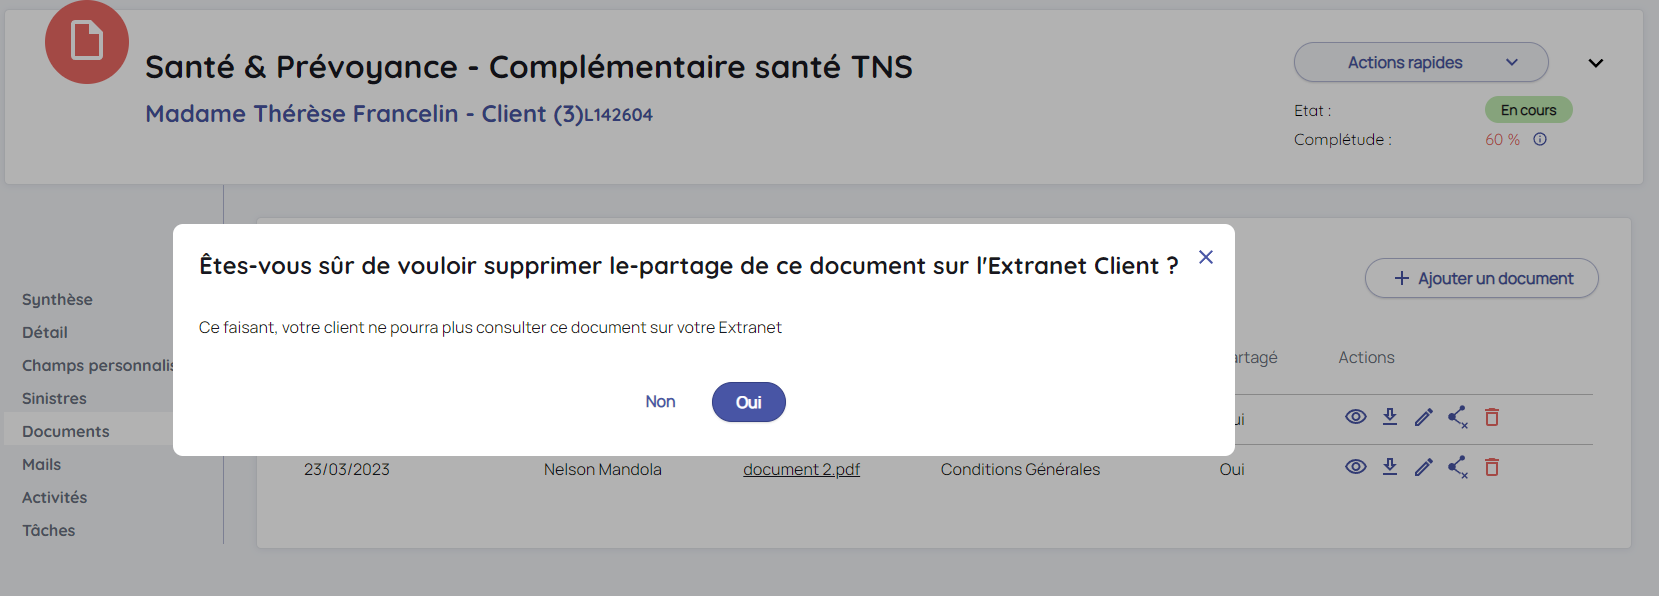Open the Sinistres sidebar section
This screenshot has height=596, width=1659.
click(54, 398)
